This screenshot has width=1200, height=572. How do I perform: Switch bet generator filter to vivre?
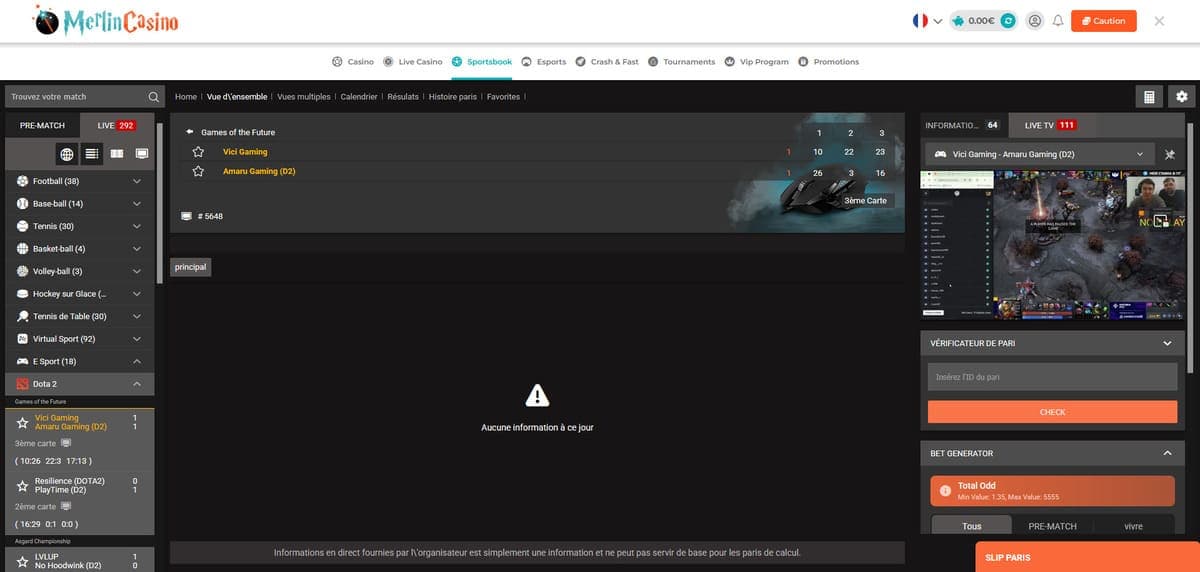pyautogui.click(x=1132, y=526)
